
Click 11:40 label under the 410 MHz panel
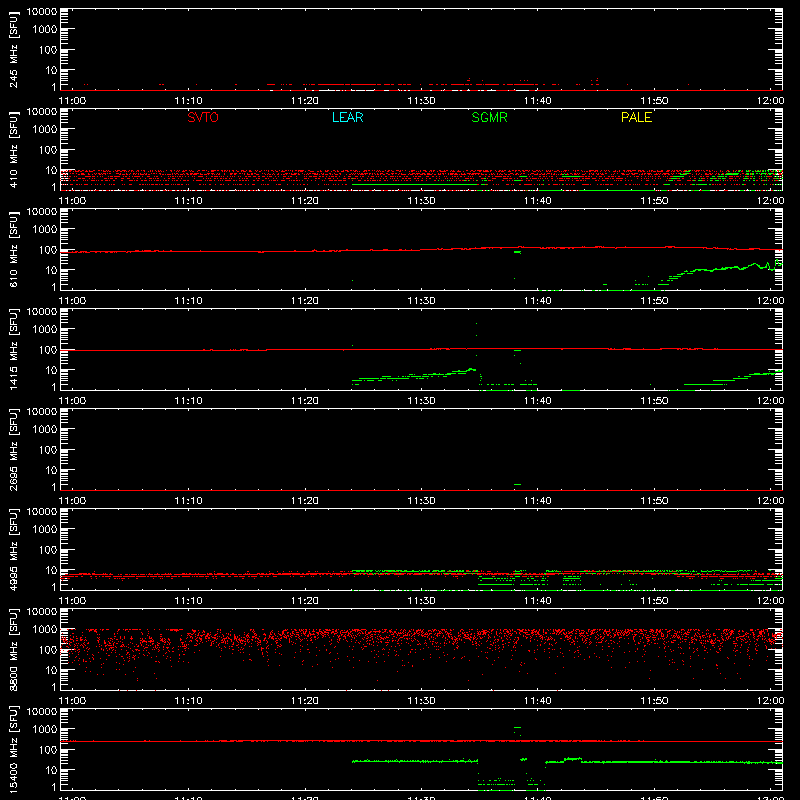coord(537,201)
